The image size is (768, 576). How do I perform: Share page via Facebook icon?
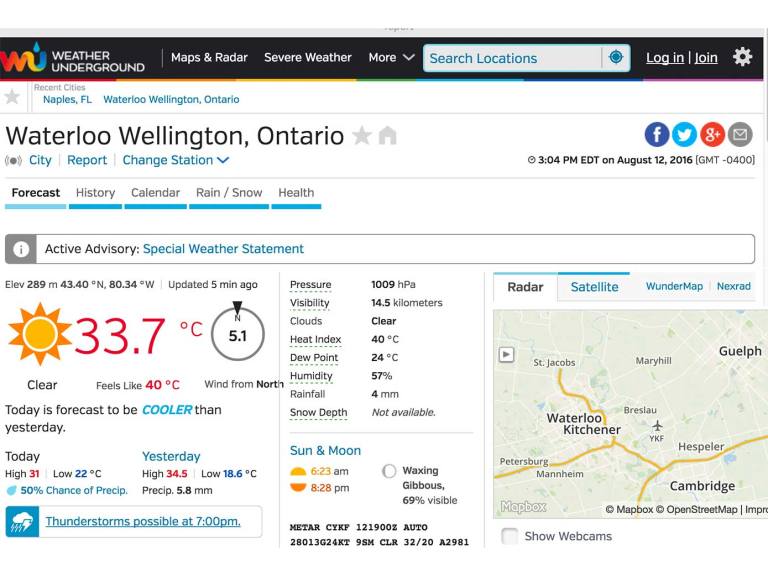tap(656, 135)
